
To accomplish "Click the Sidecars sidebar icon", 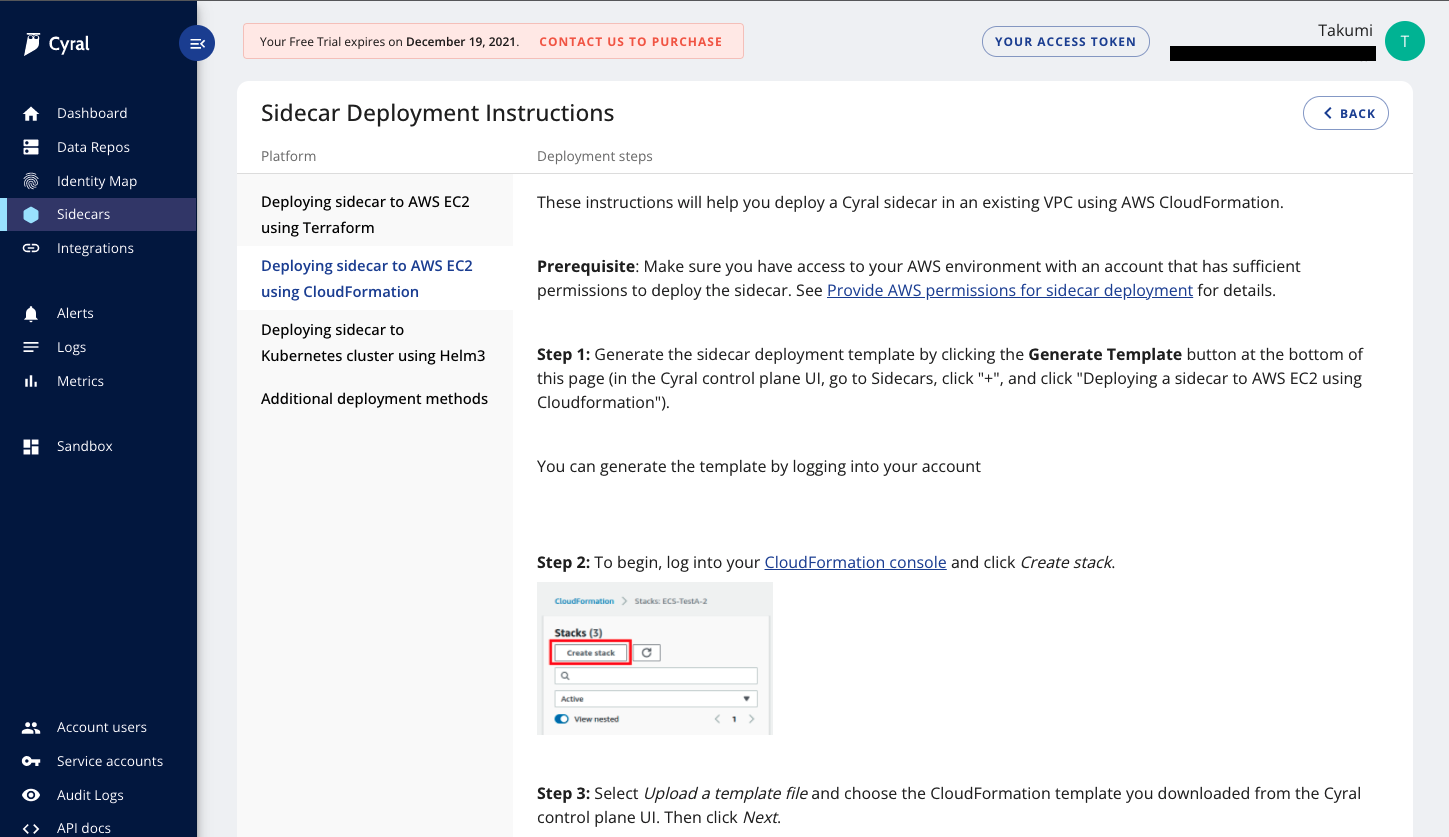I will 32,214.
